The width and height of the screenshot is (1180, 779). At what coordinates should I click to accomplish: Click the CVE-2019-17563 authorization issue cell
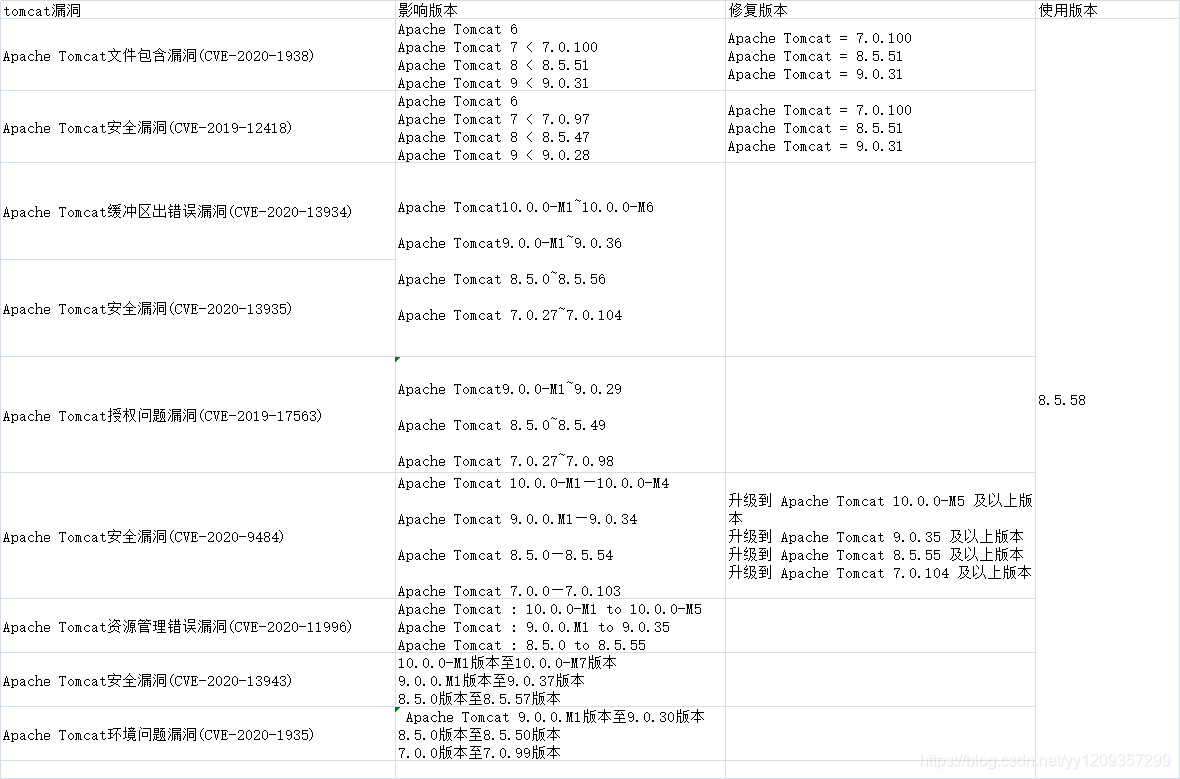click(198, 415)
